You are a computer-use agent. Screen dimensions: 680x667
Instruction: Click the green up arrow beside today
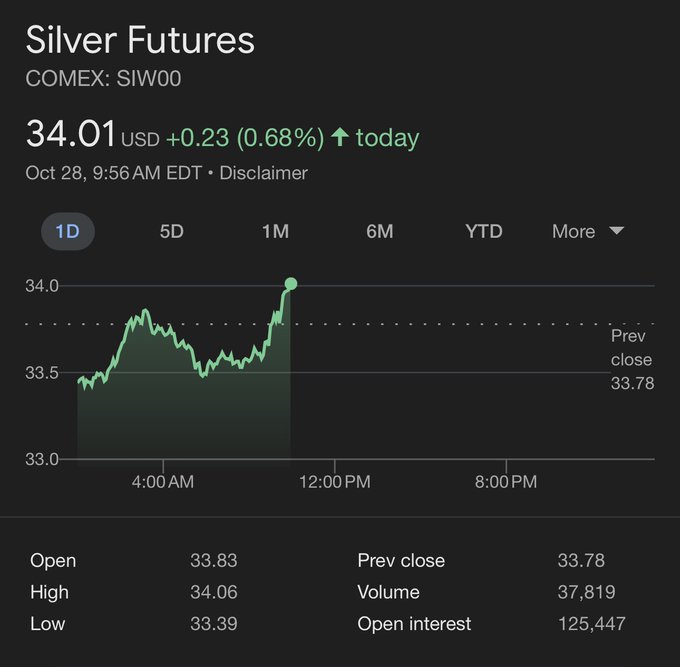(340, 138)
